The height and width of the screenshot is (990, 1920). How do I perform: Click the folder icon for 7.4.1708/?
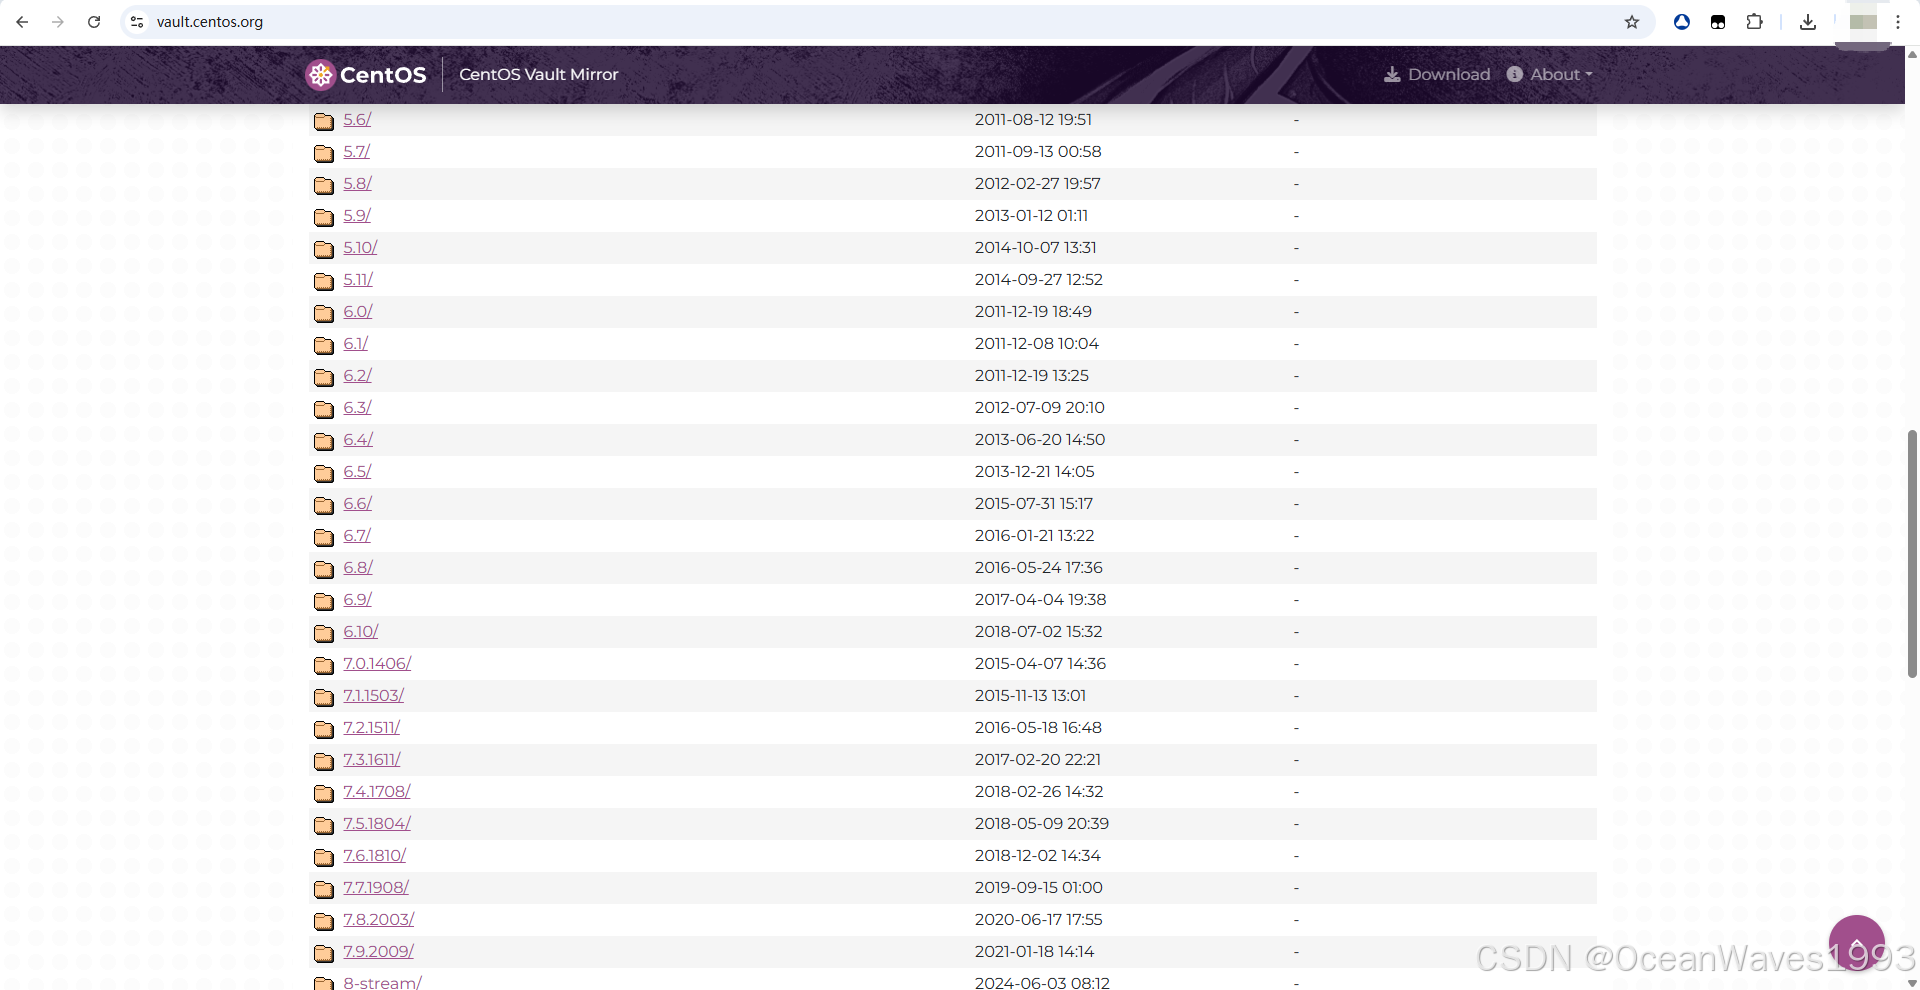[324, 793]
